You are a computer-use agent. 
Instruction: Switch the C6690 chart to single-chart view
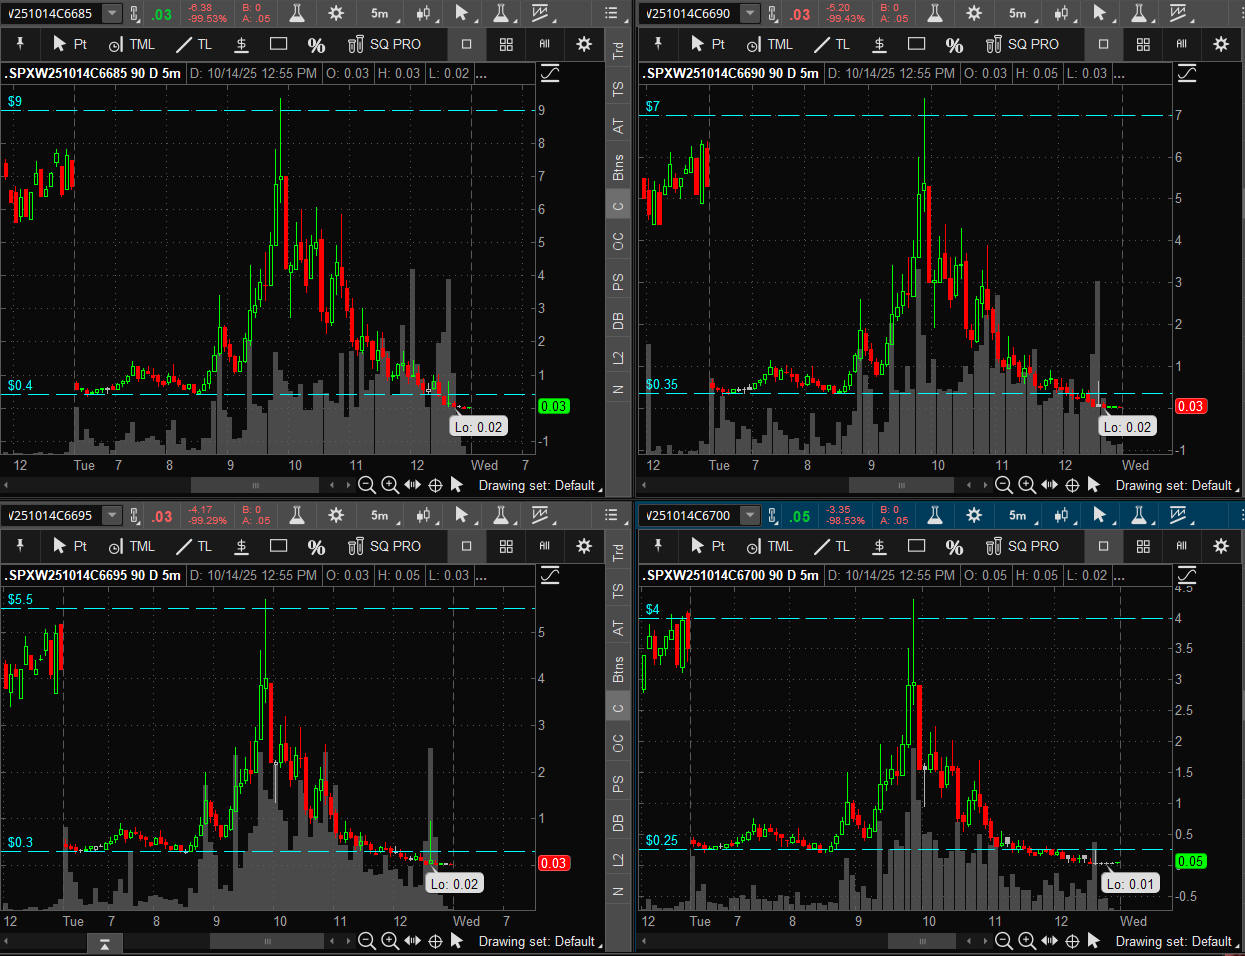(x=1103, y=44)
